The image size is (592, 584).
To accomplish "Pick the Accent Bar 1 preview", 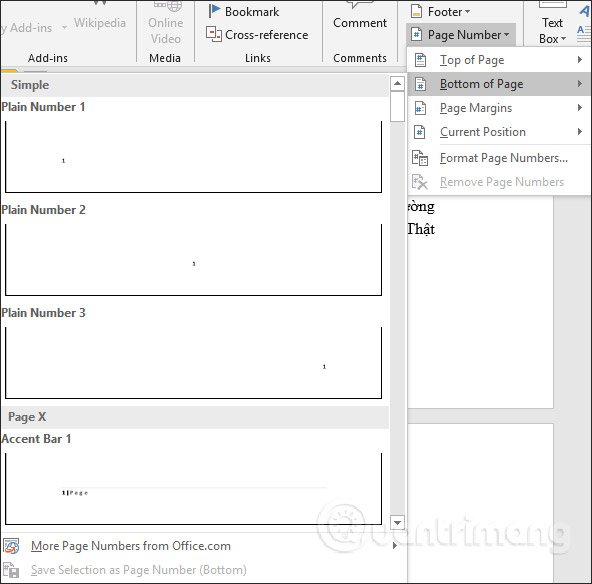I will pos(193,489).
